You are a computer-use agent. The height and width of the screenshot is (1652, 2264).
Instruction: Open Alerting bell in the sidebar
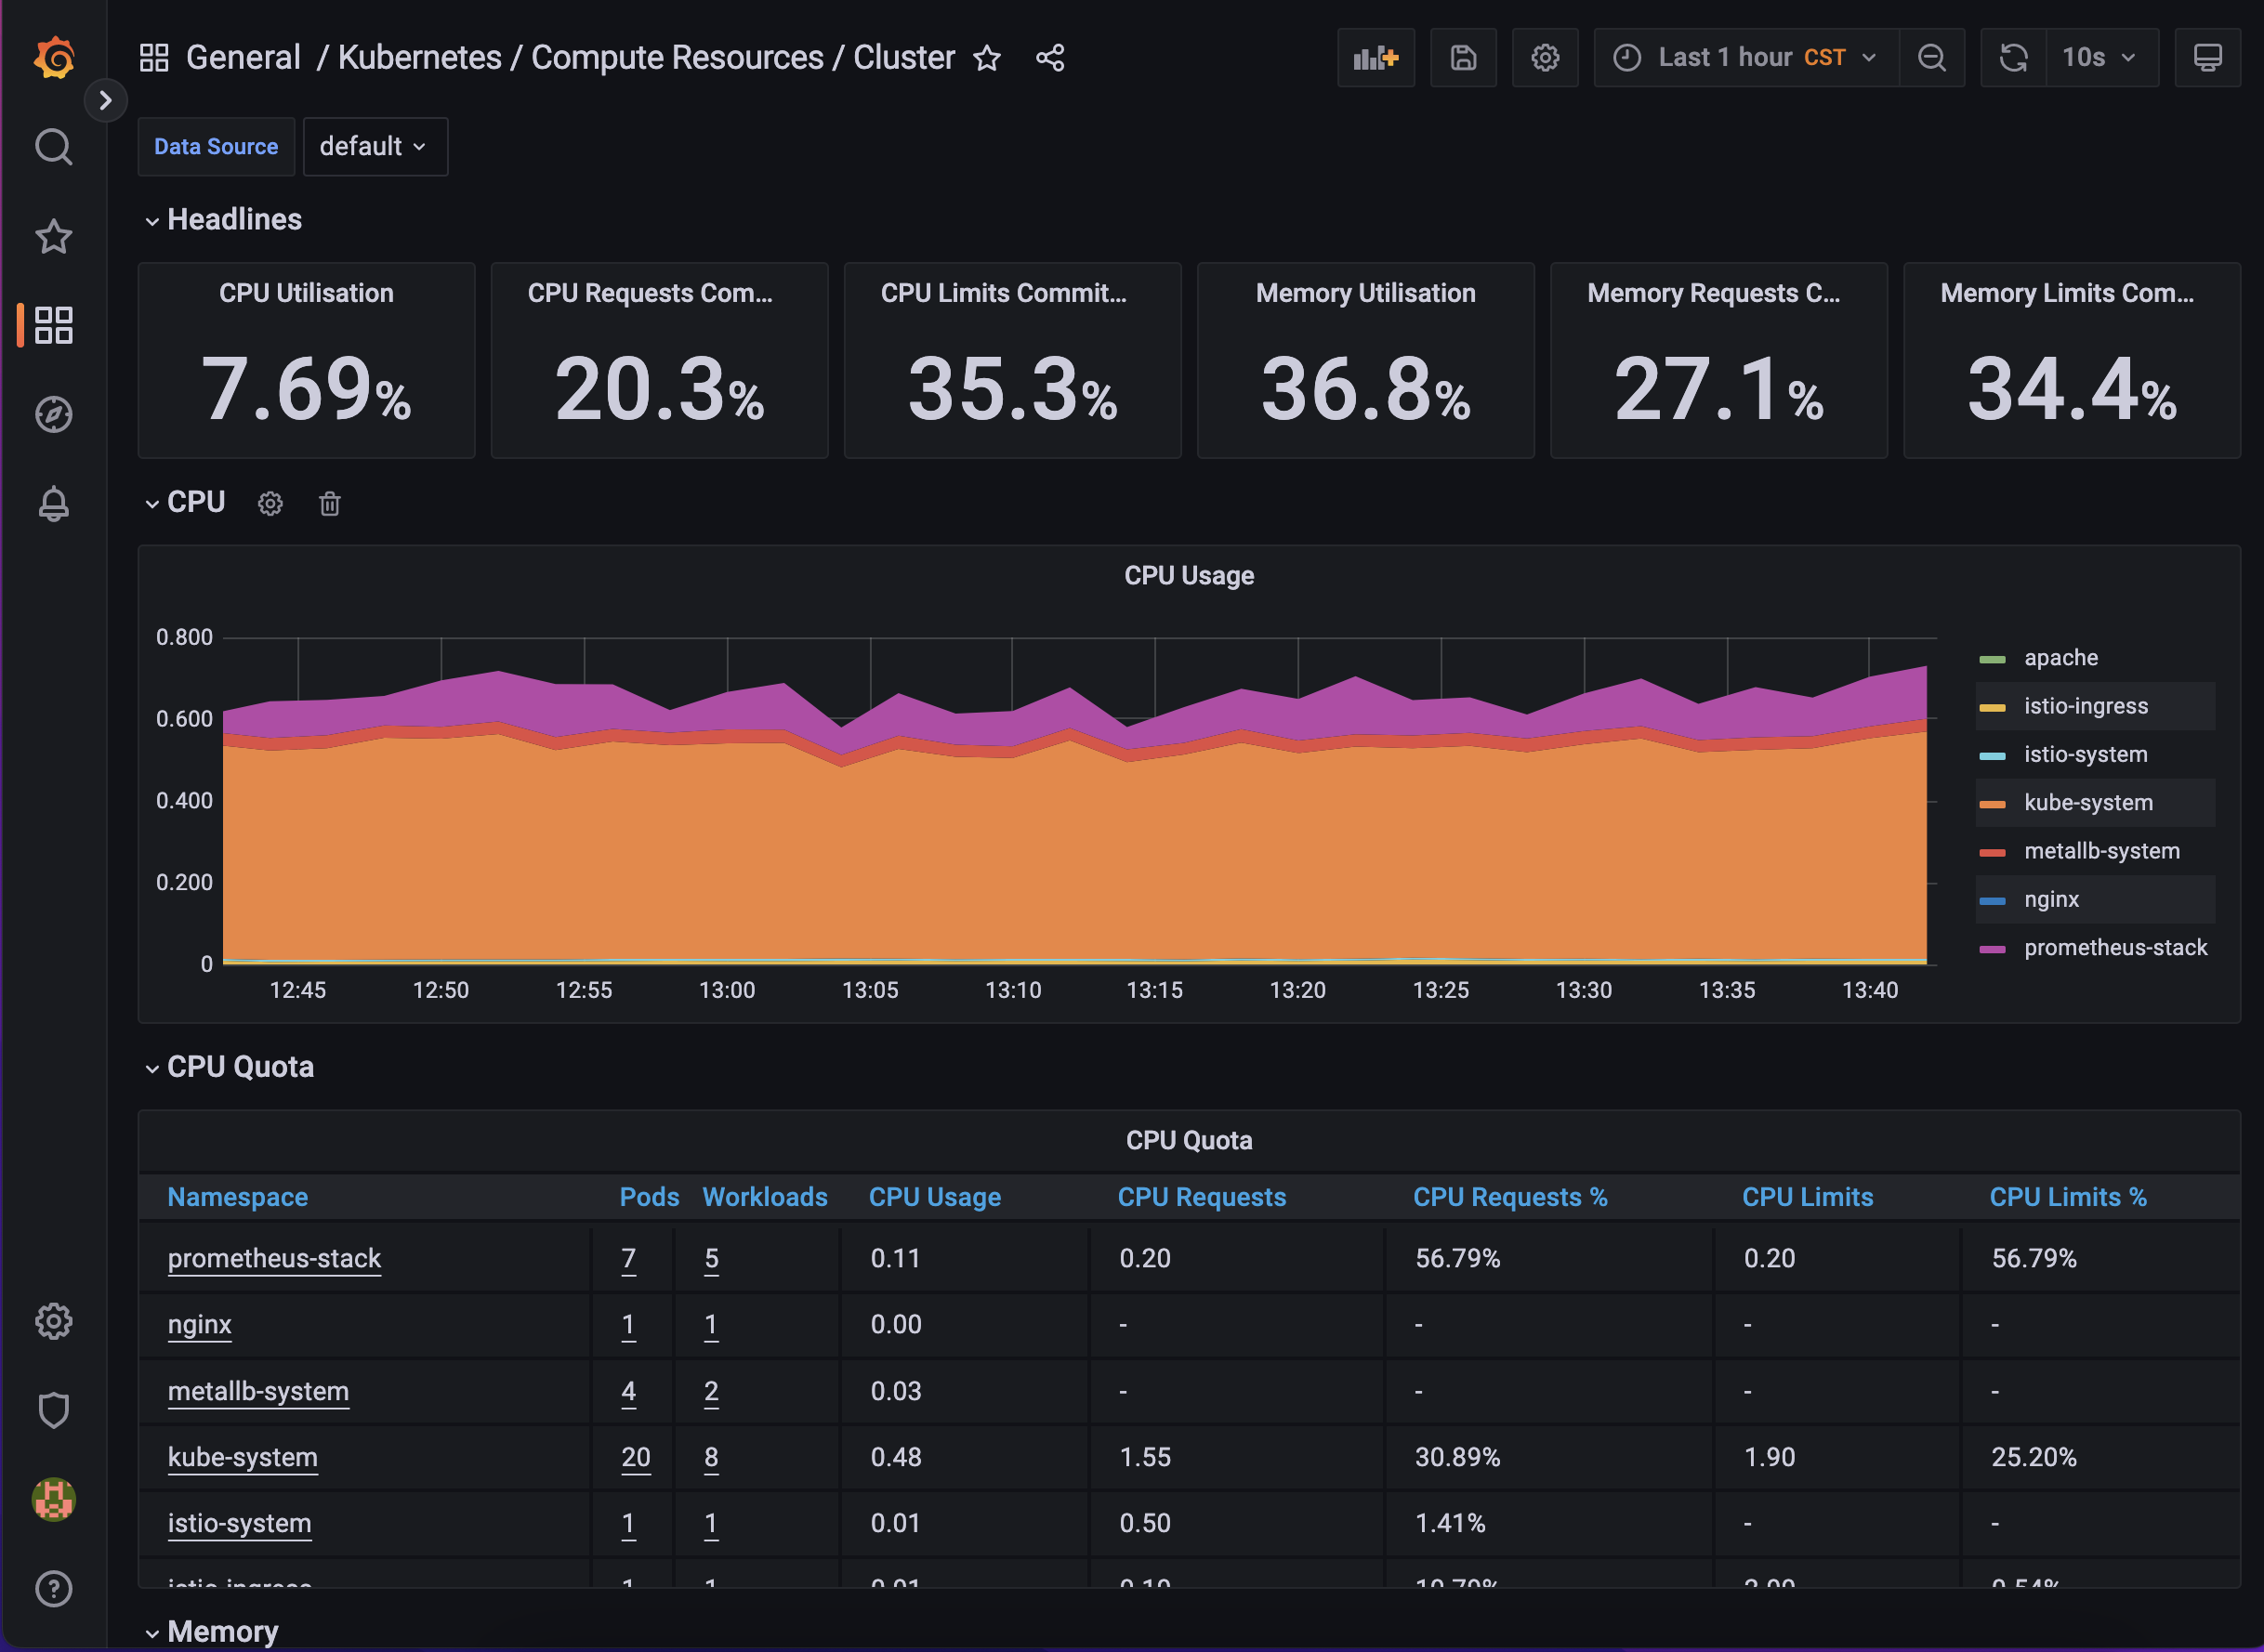[54, 504]
